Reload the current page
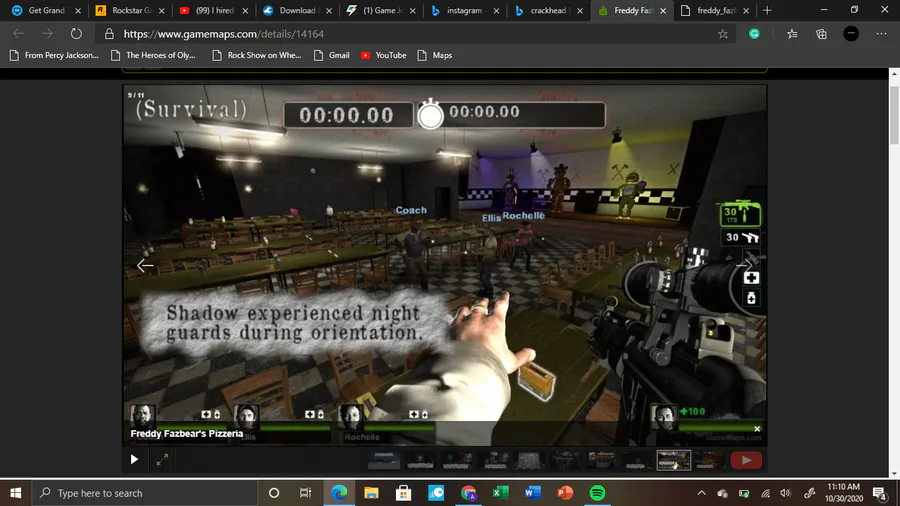Image resolution: width=900 pixels, height=506 pixels. tap(76, 34)
